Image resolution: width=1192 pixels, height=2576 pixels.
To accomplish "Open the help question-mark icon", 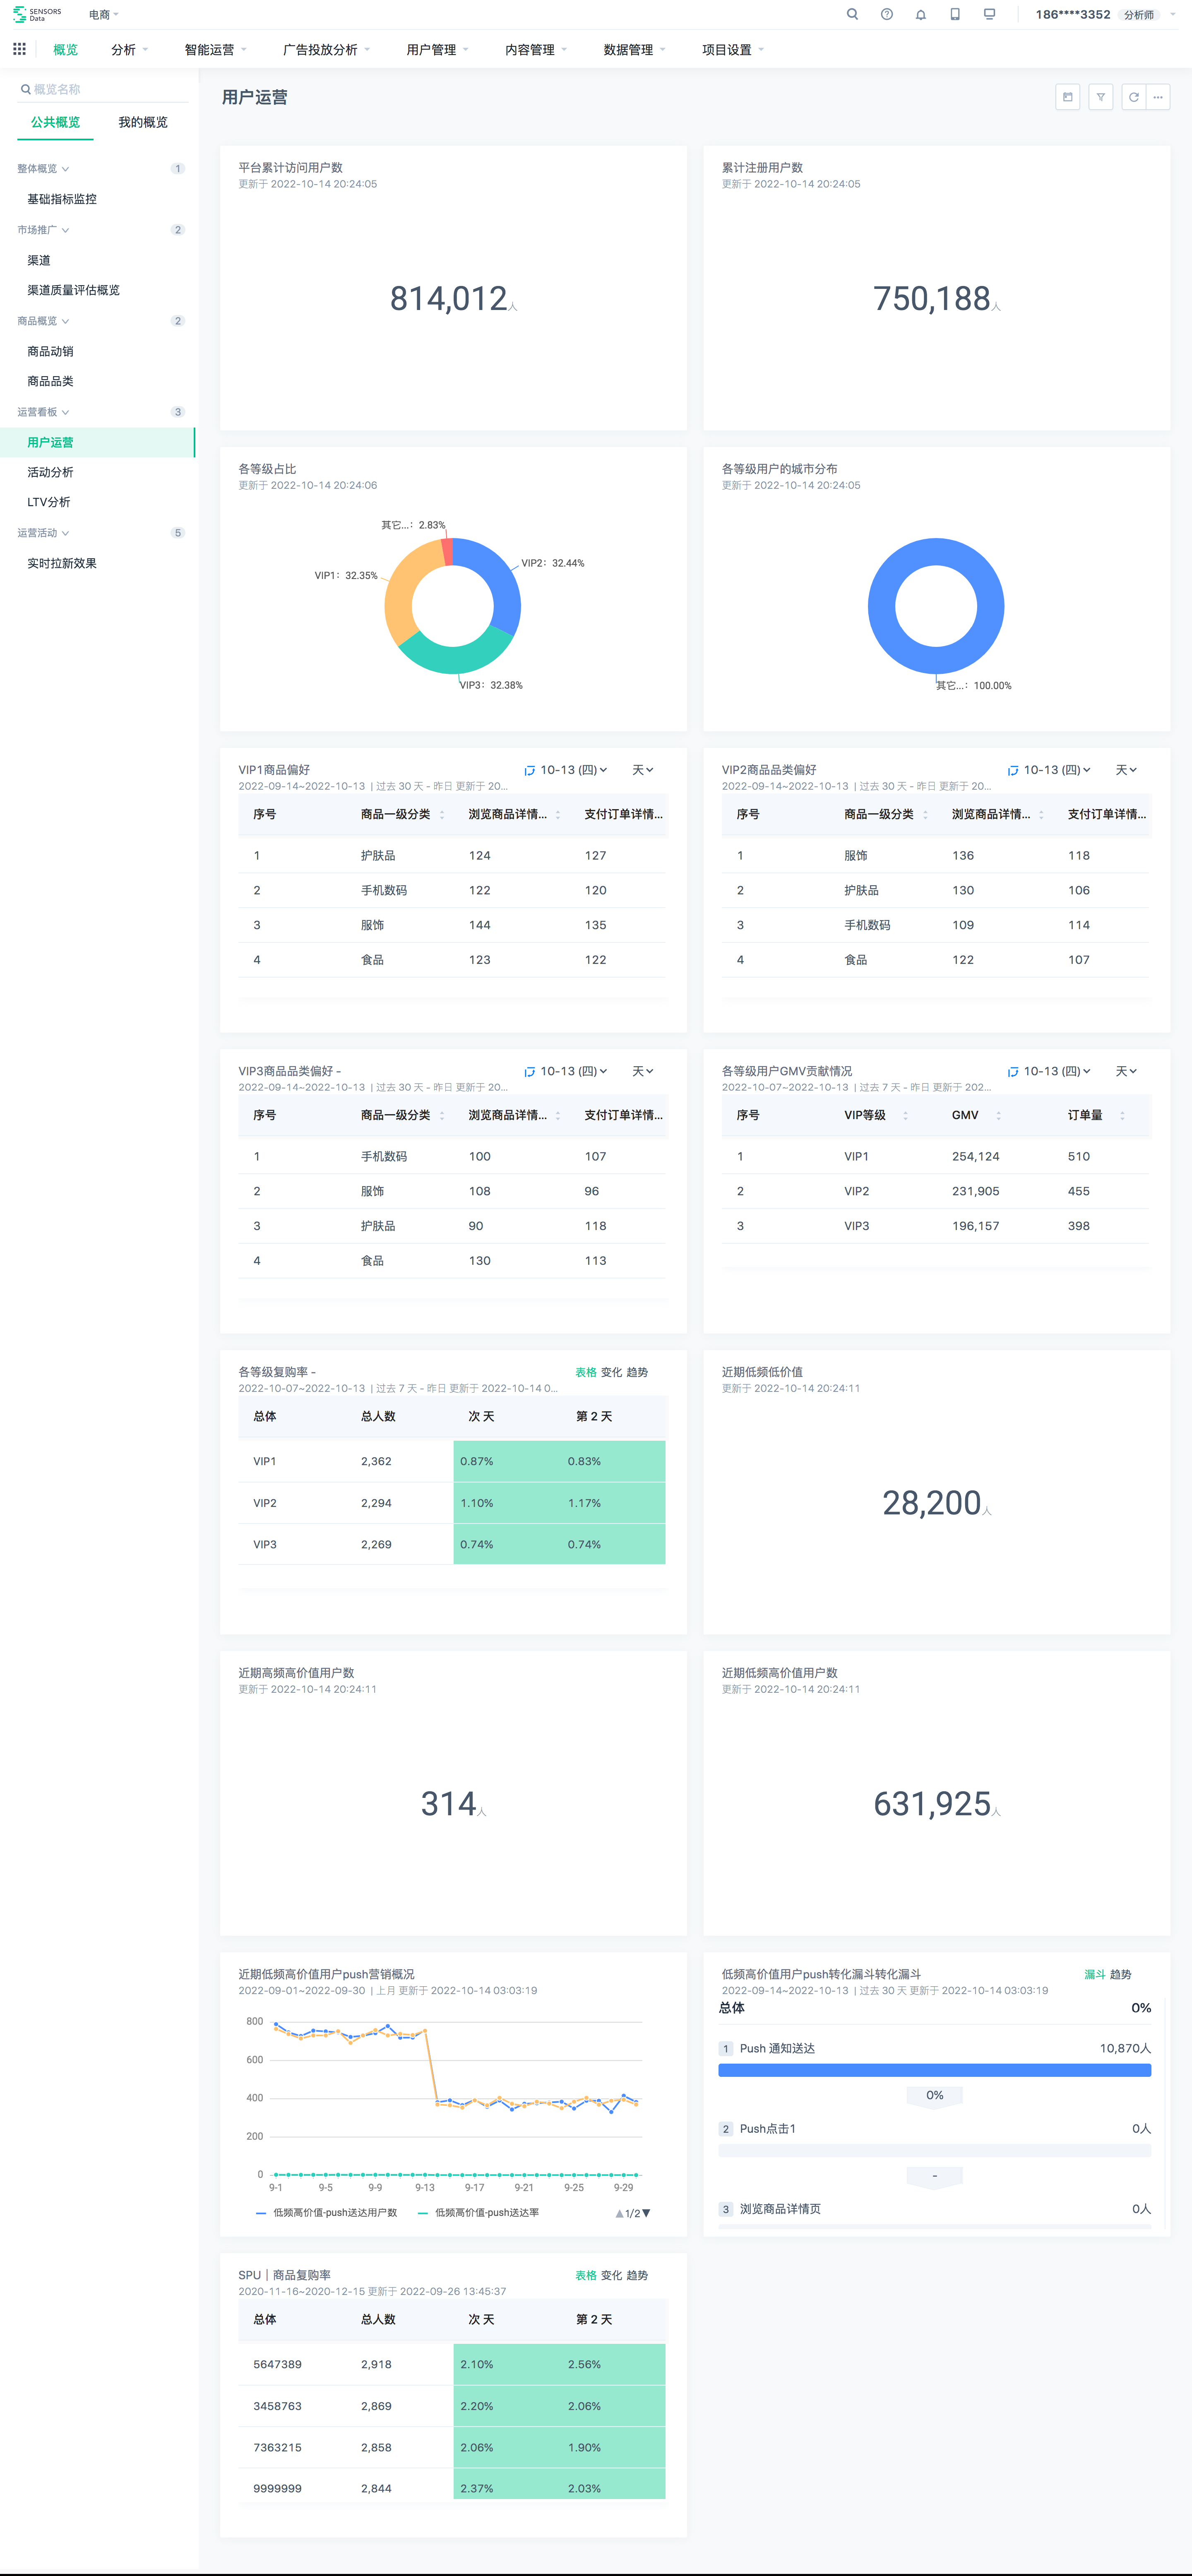I will point(886,14).
